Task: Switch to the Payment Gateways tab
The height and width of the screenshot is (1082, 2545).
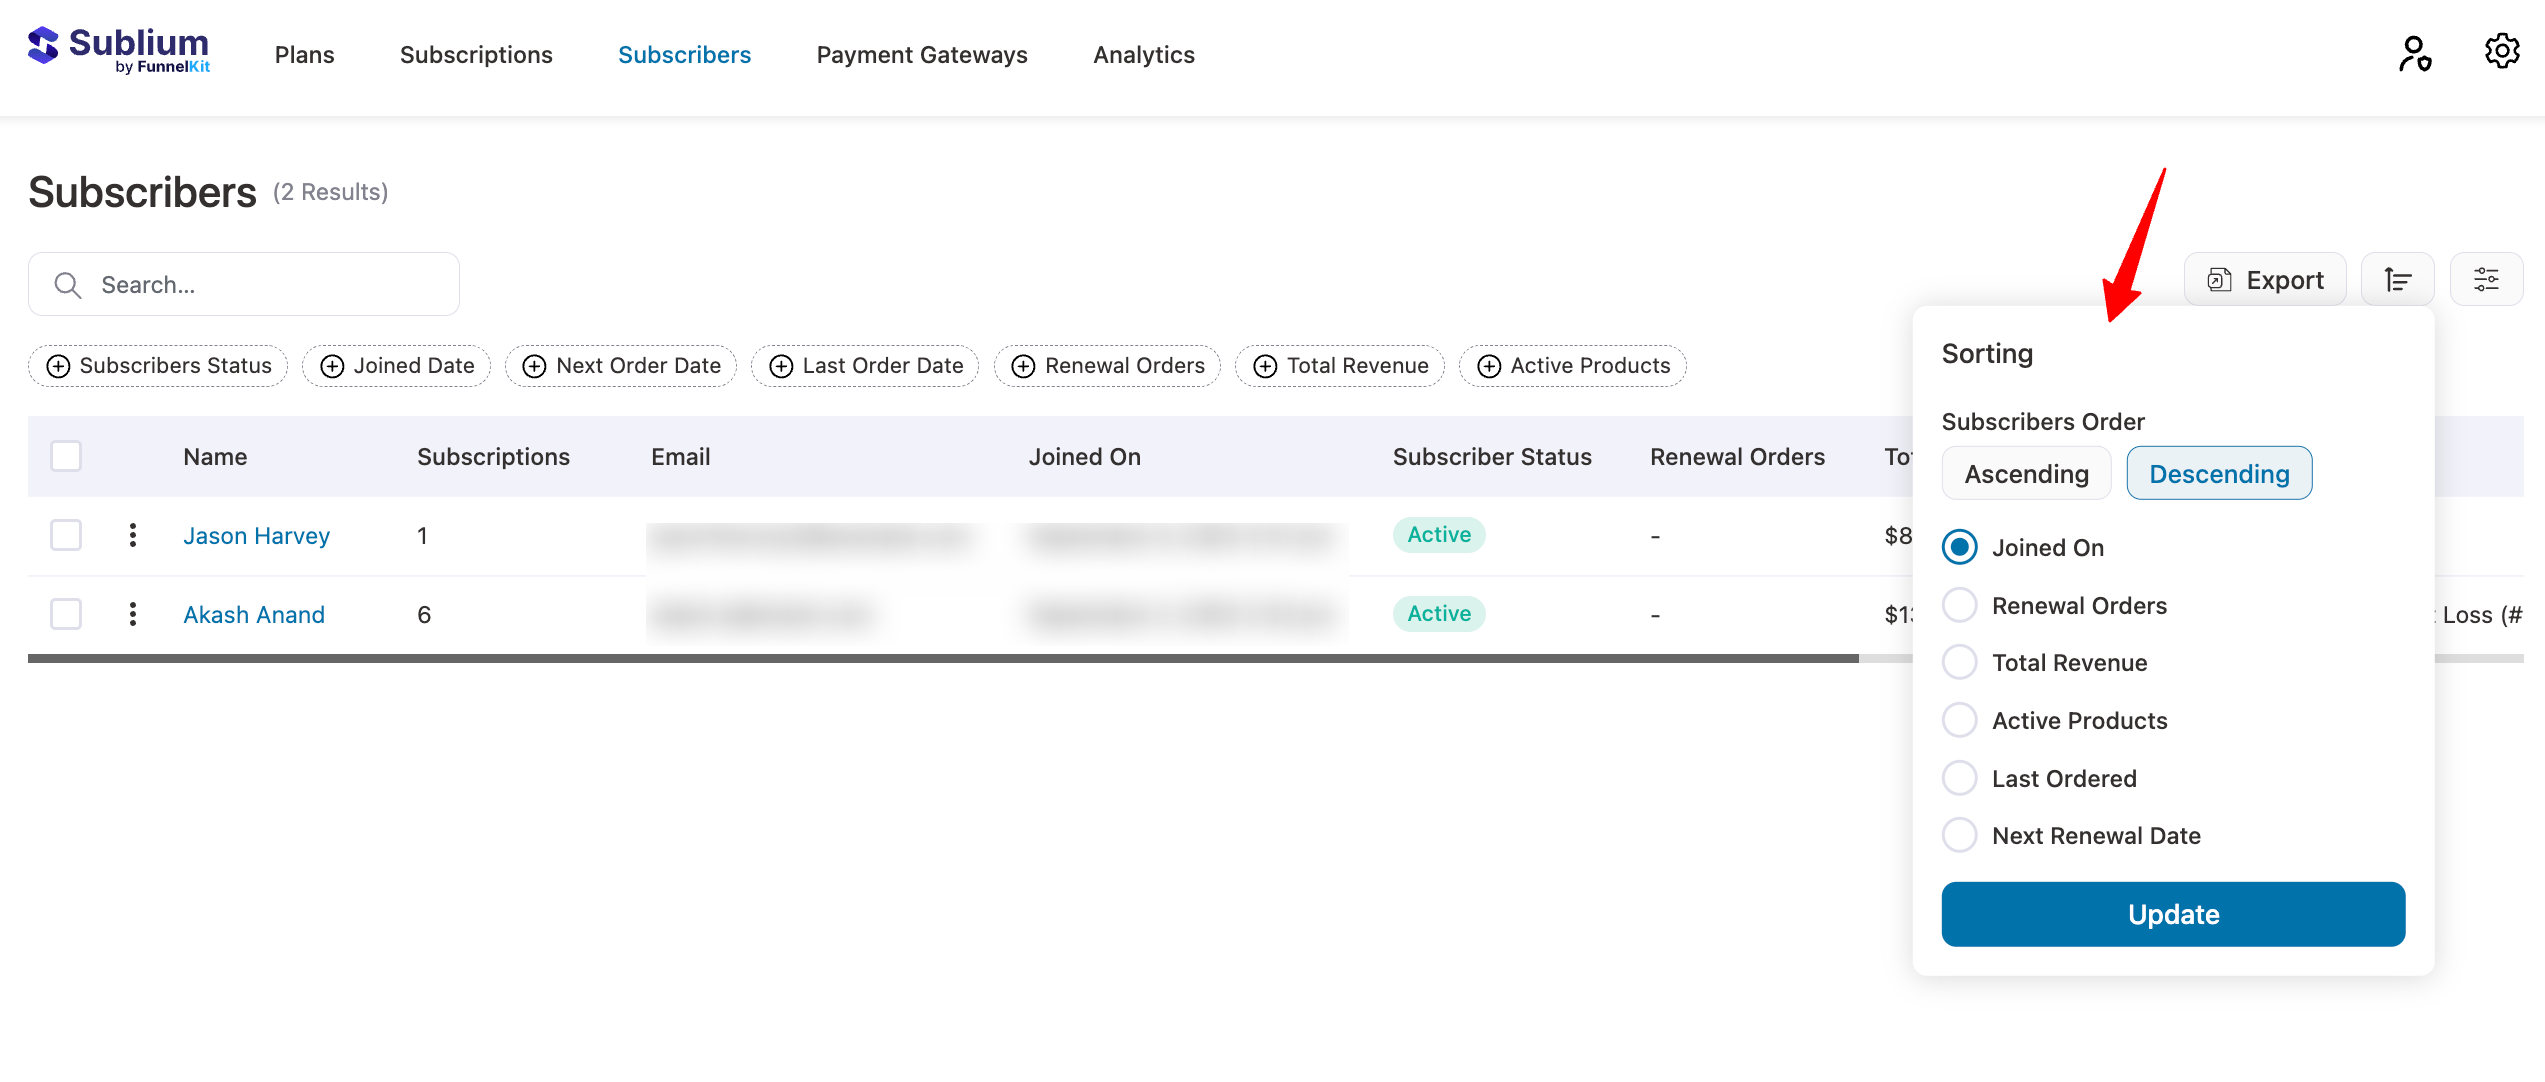Action: 922,54
